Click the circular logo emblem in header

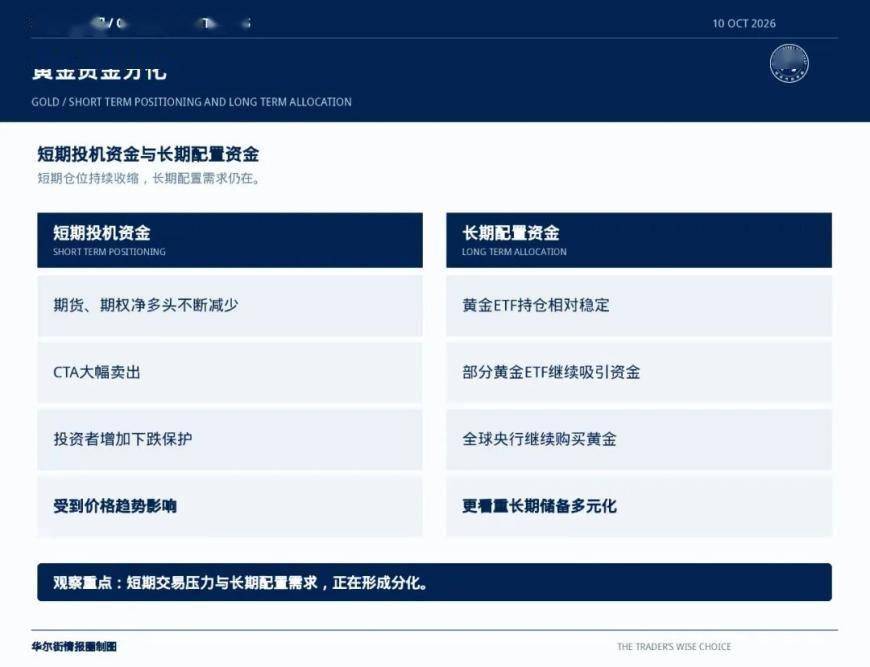pyautogui.click(x=789, y=64)
